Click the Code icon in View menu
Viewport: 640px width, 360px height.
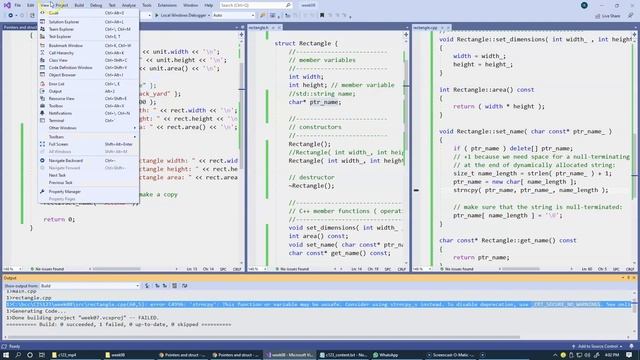[x=42, y=13]
